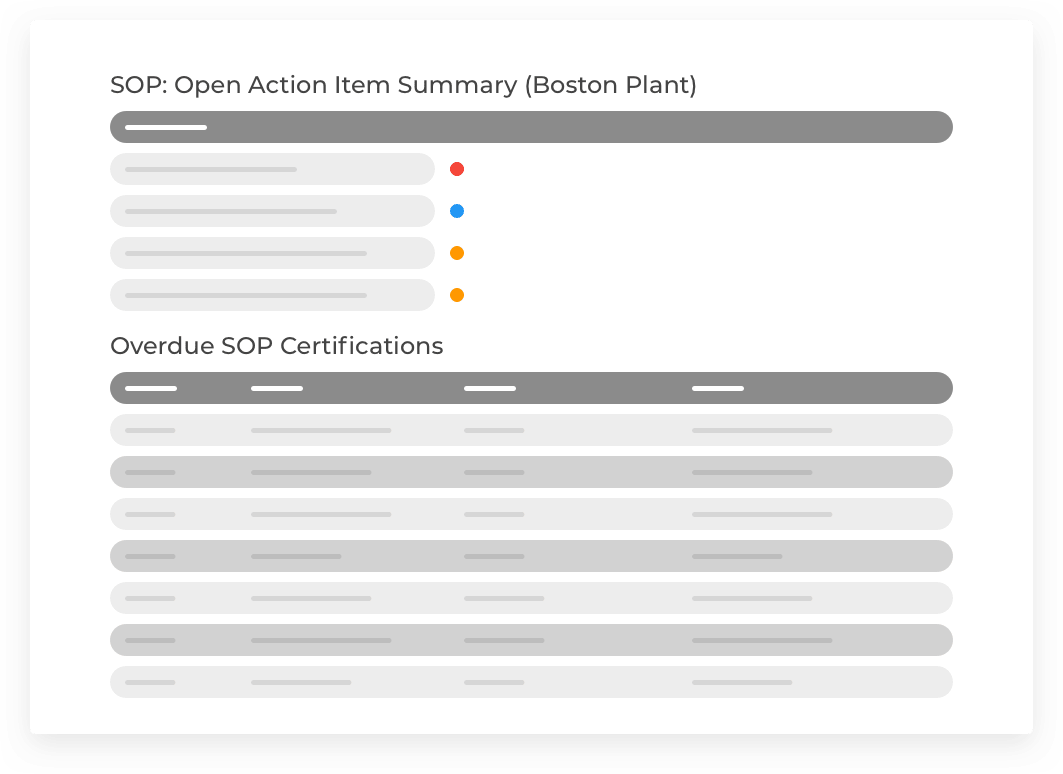The image size is (1063, 774).
Task: Click the indicator beside the third action item
Action: [457, 253]
